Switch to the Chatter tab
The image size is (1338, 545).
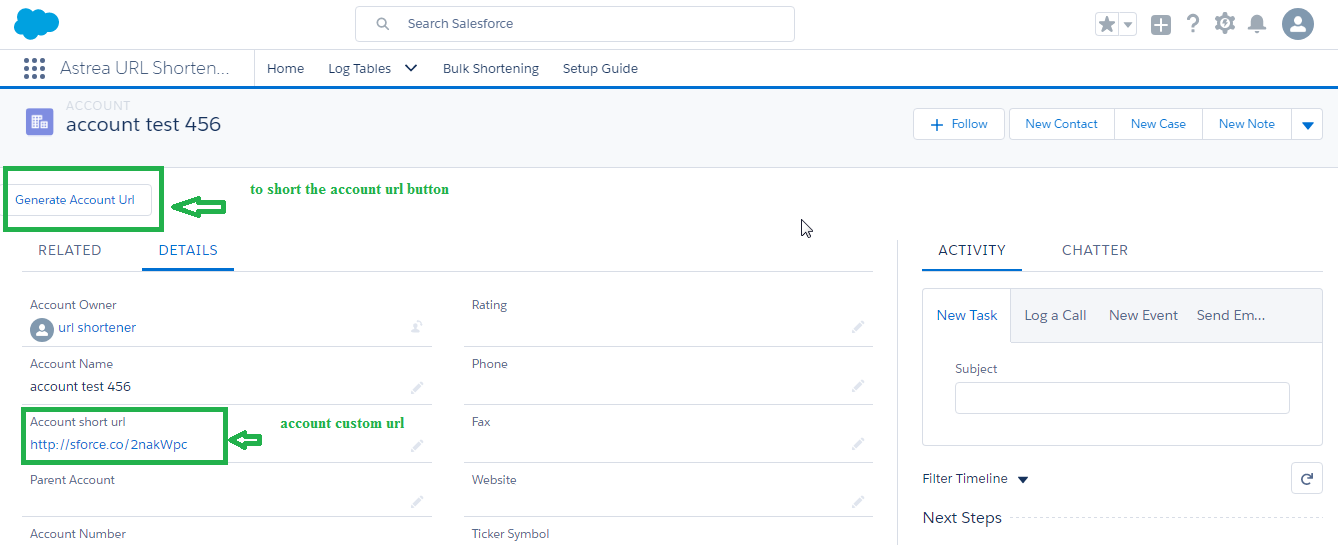point(1094,250)
